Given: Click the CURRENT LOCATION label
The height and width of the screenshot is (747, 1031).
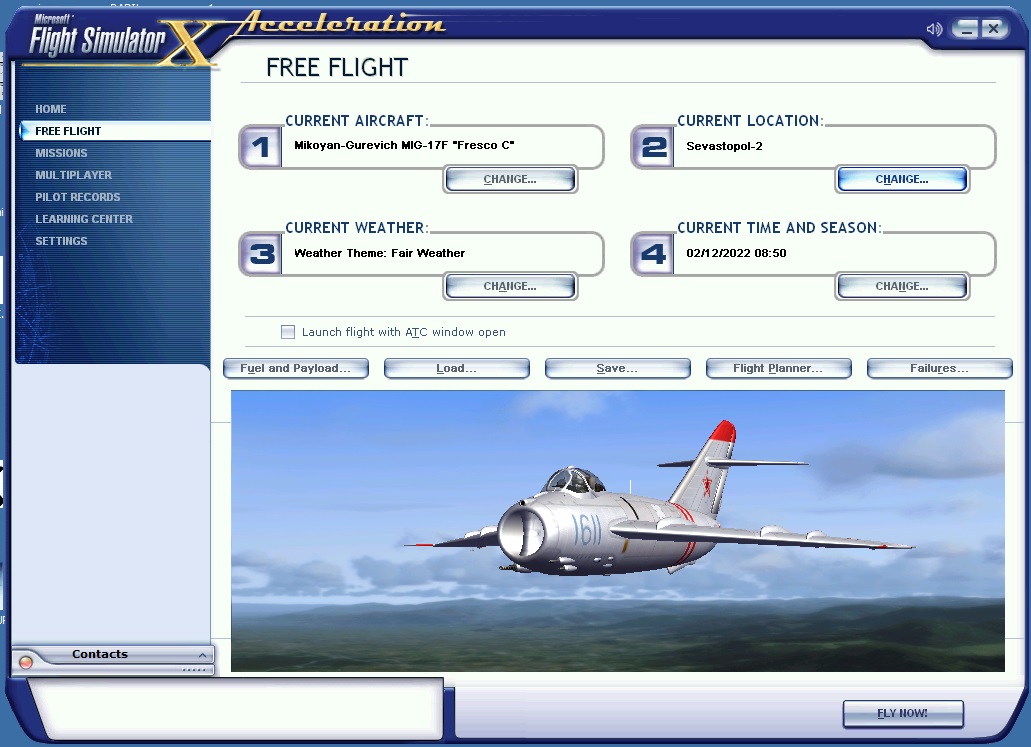Looking at the screenshot, I should tap(750, 121).
